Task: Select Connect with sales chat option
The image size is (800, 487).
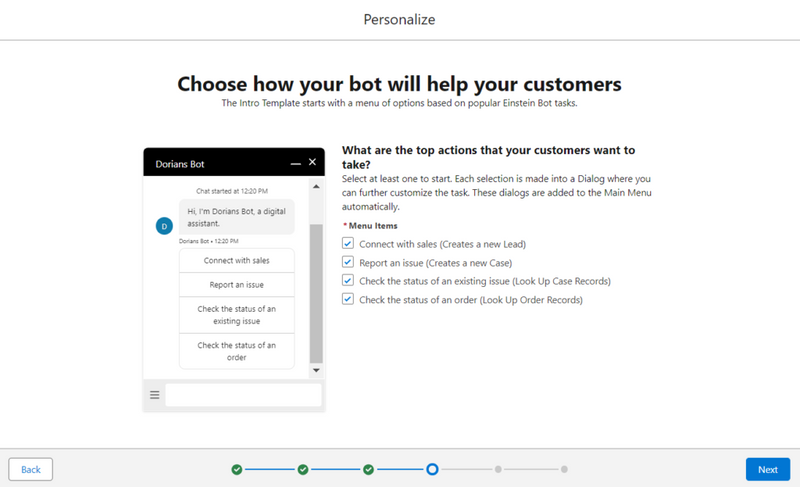Action: (x=237, y=261)
